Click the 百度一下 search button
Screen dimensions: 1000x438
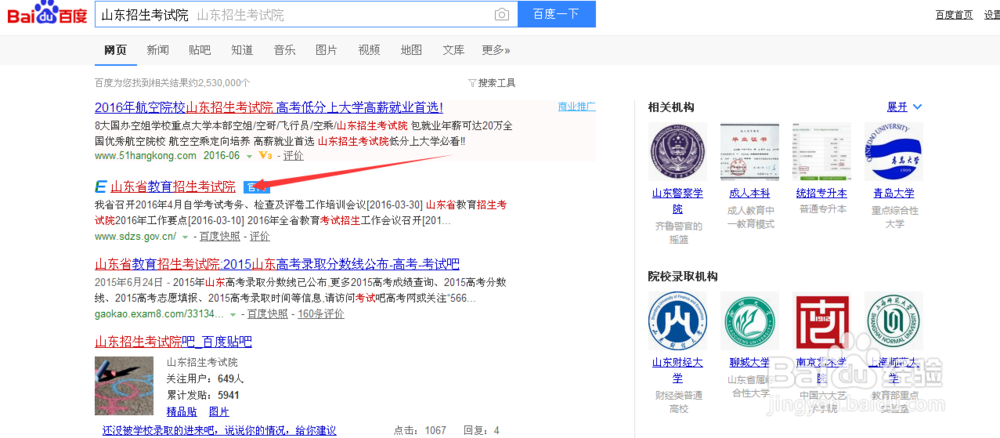pyautogui.click(x=557, y=14)
